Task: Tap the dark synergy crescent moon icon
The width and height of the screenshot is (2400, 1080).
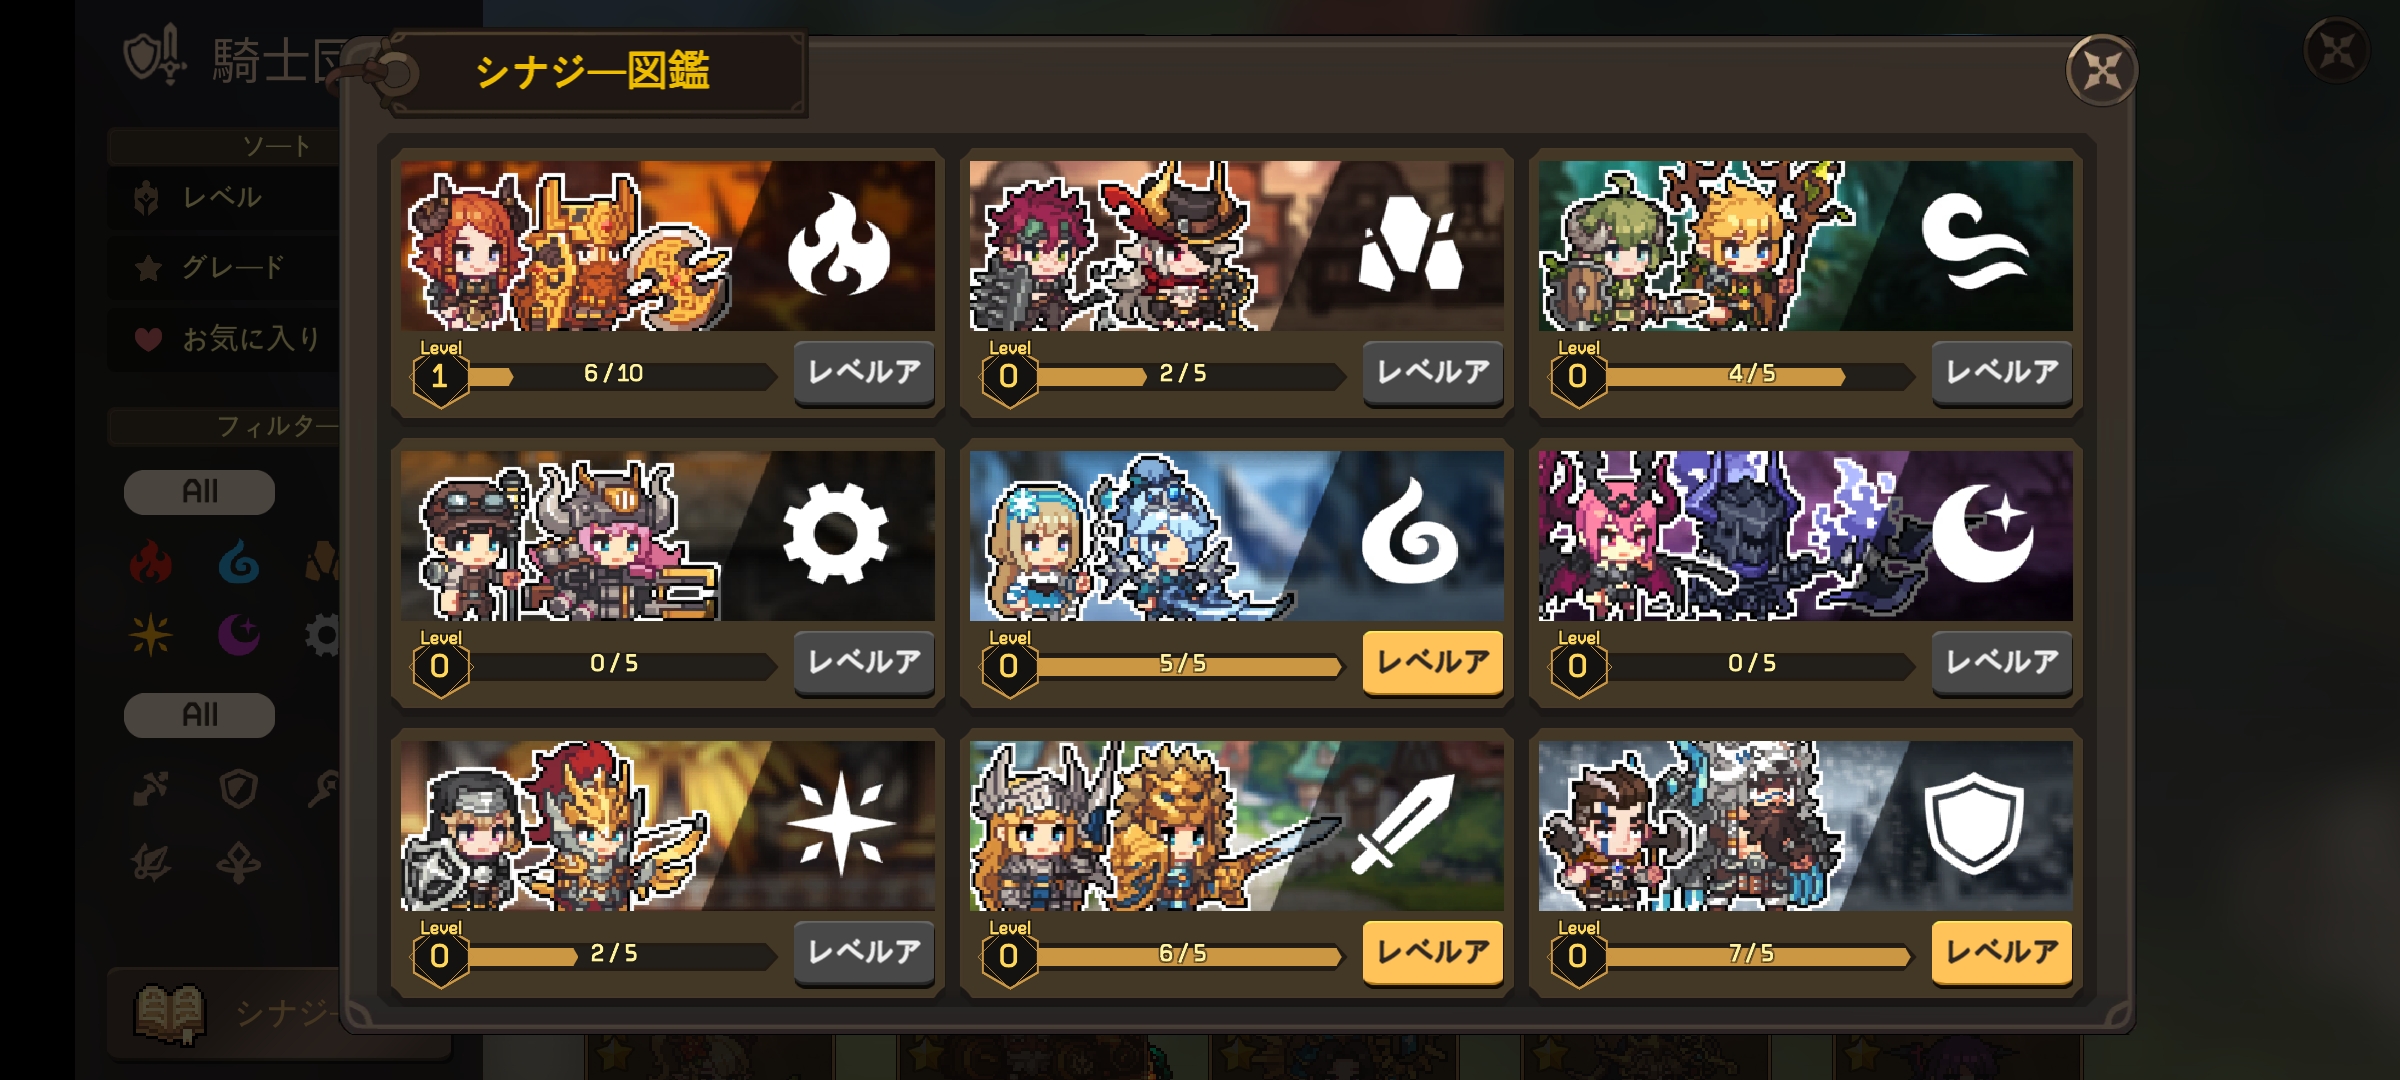Action: tap(1982, 533)
